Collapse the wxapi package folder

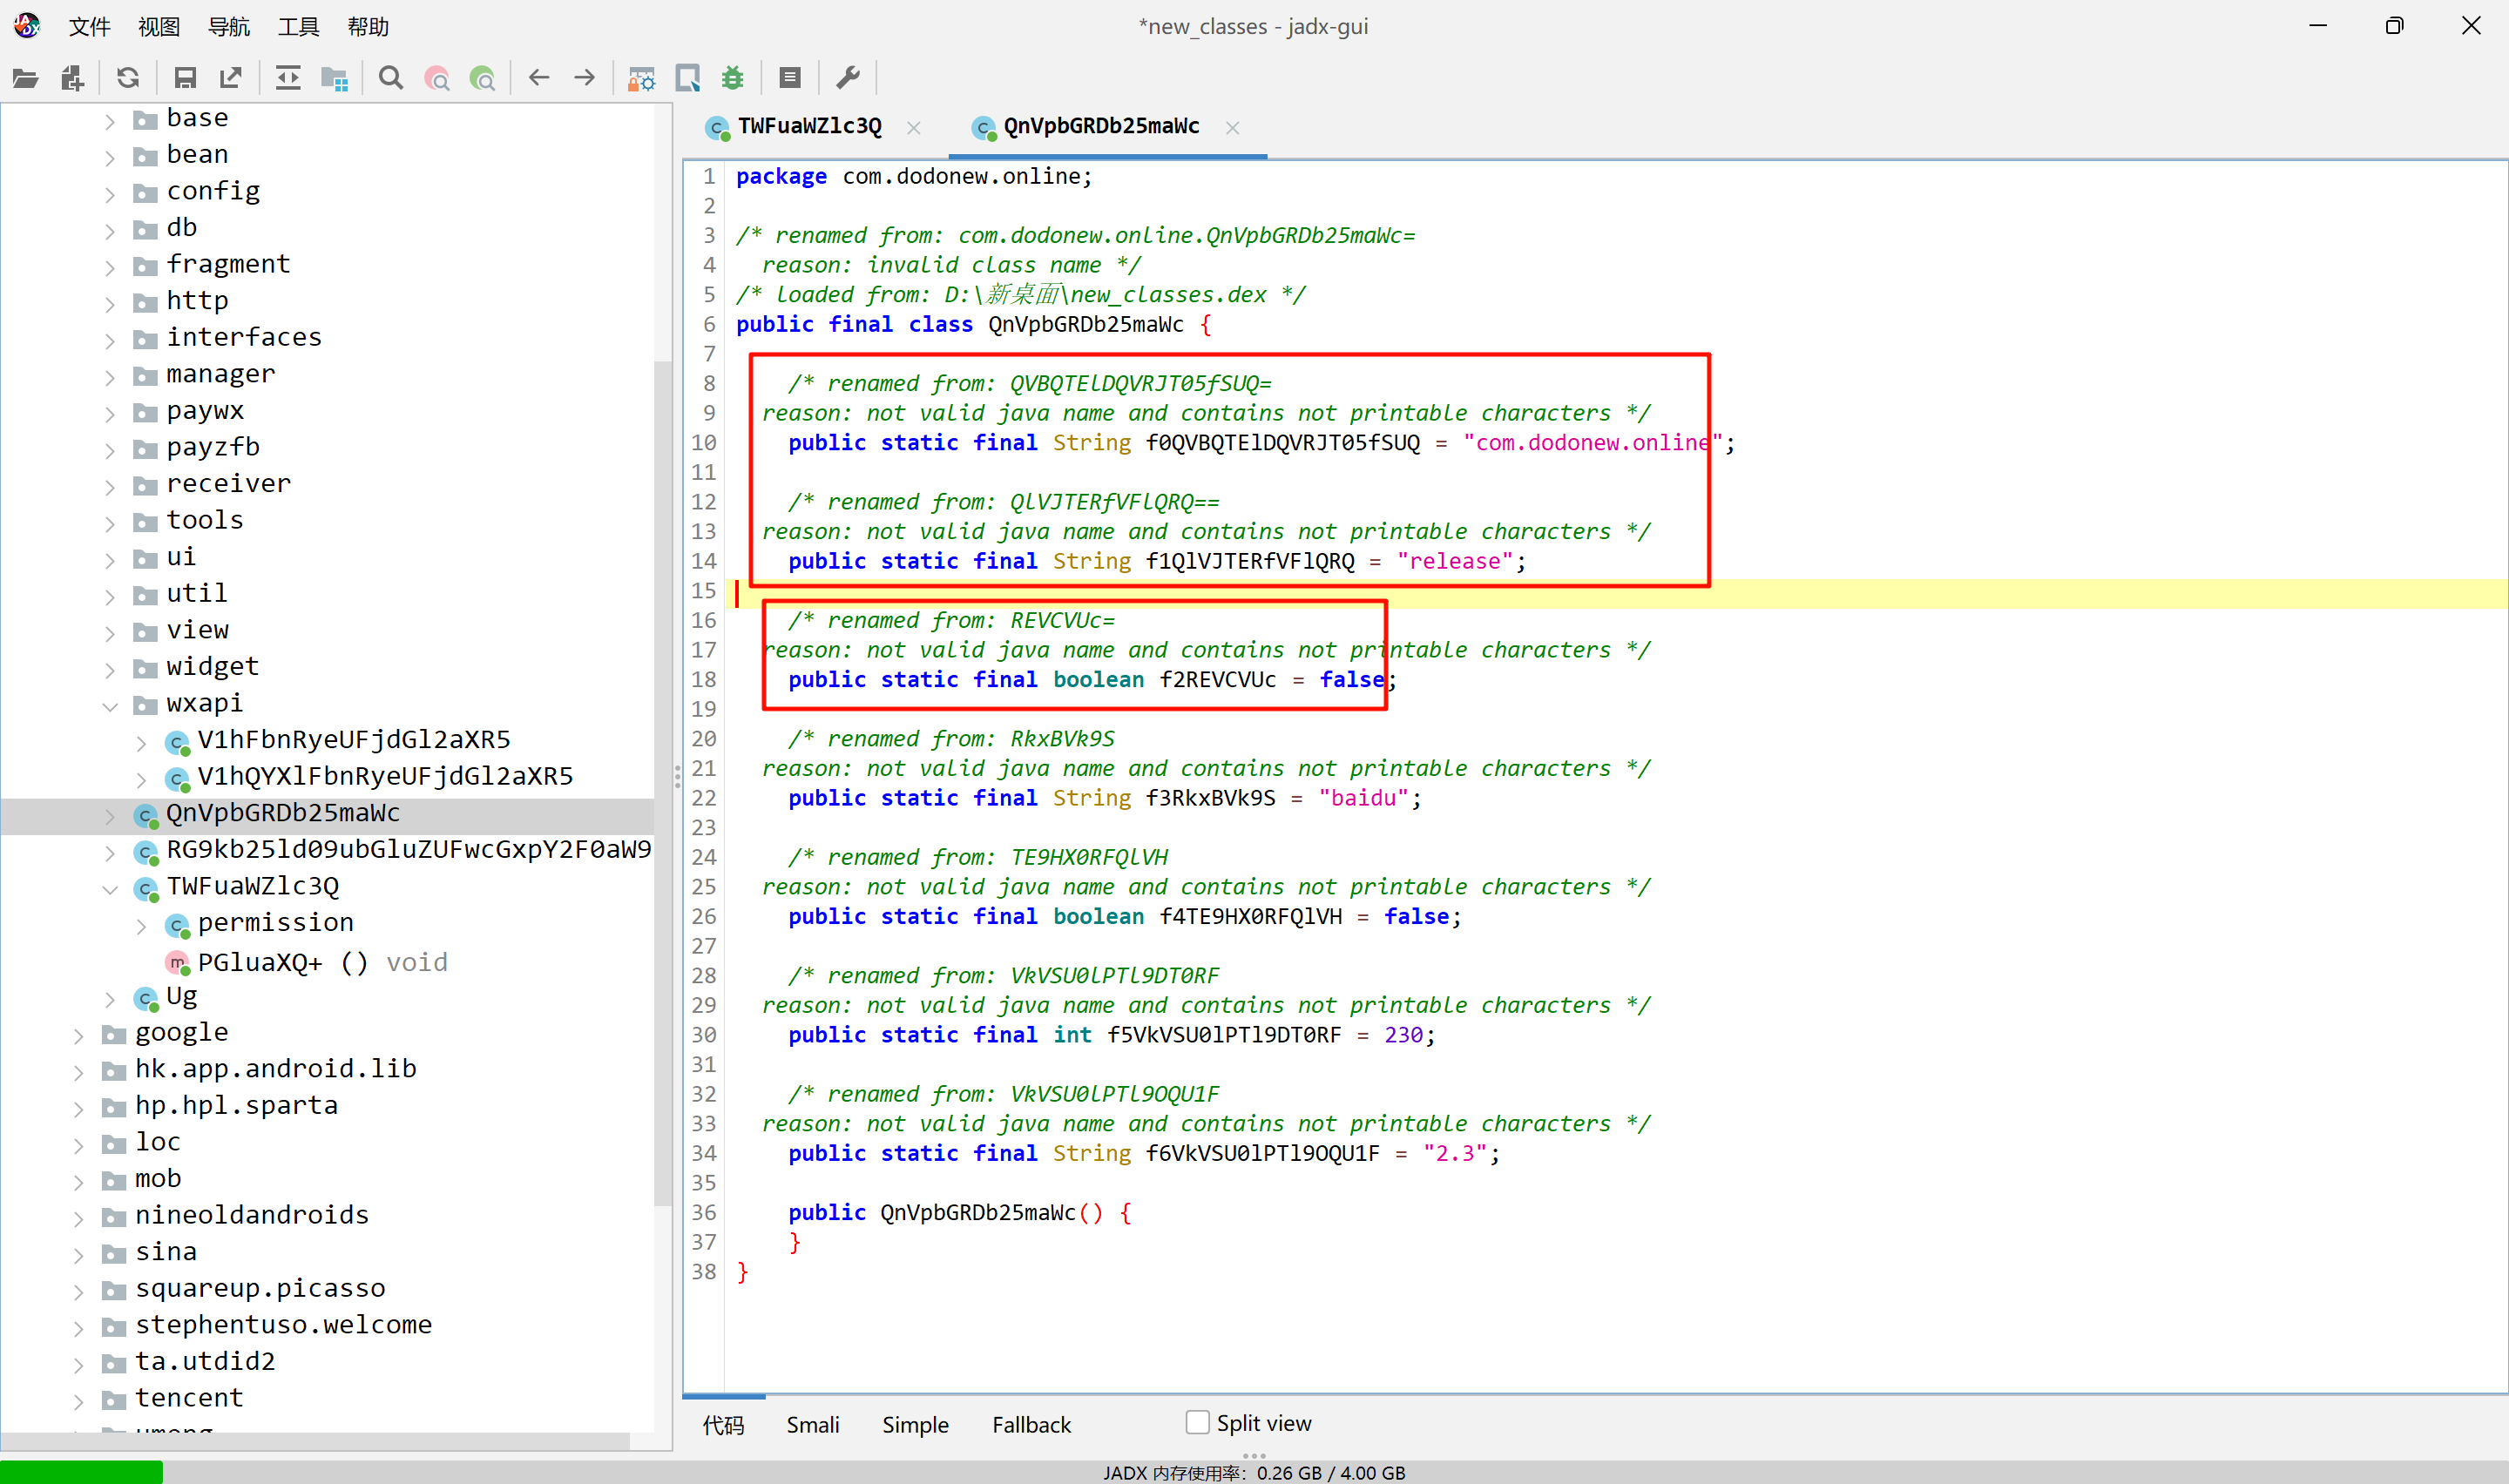[110, 706]
